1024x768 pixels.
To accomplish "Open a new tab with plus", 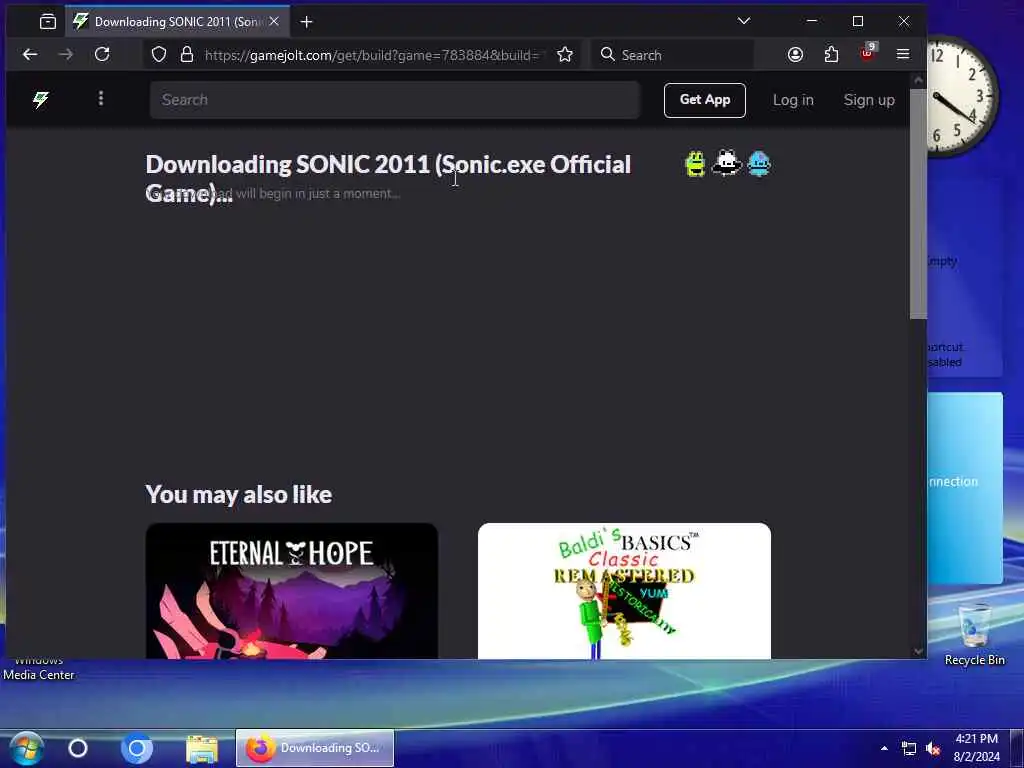I will 306,22.
